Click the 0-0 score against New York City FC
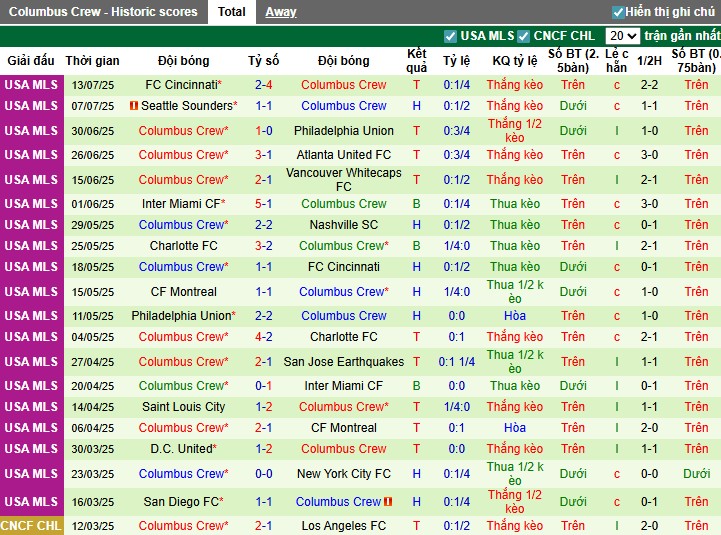Screen dimensions: 721x535 click(263, 473)
